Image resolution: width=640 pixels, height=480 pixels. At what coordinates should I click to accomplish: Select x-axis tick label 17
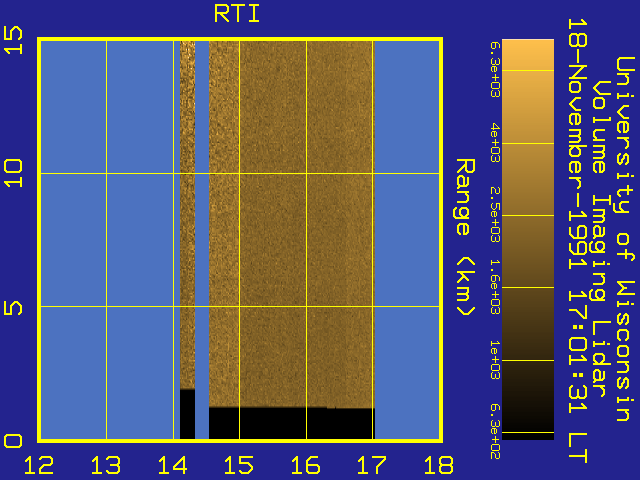pyautogui.click(x=372, y=465)
